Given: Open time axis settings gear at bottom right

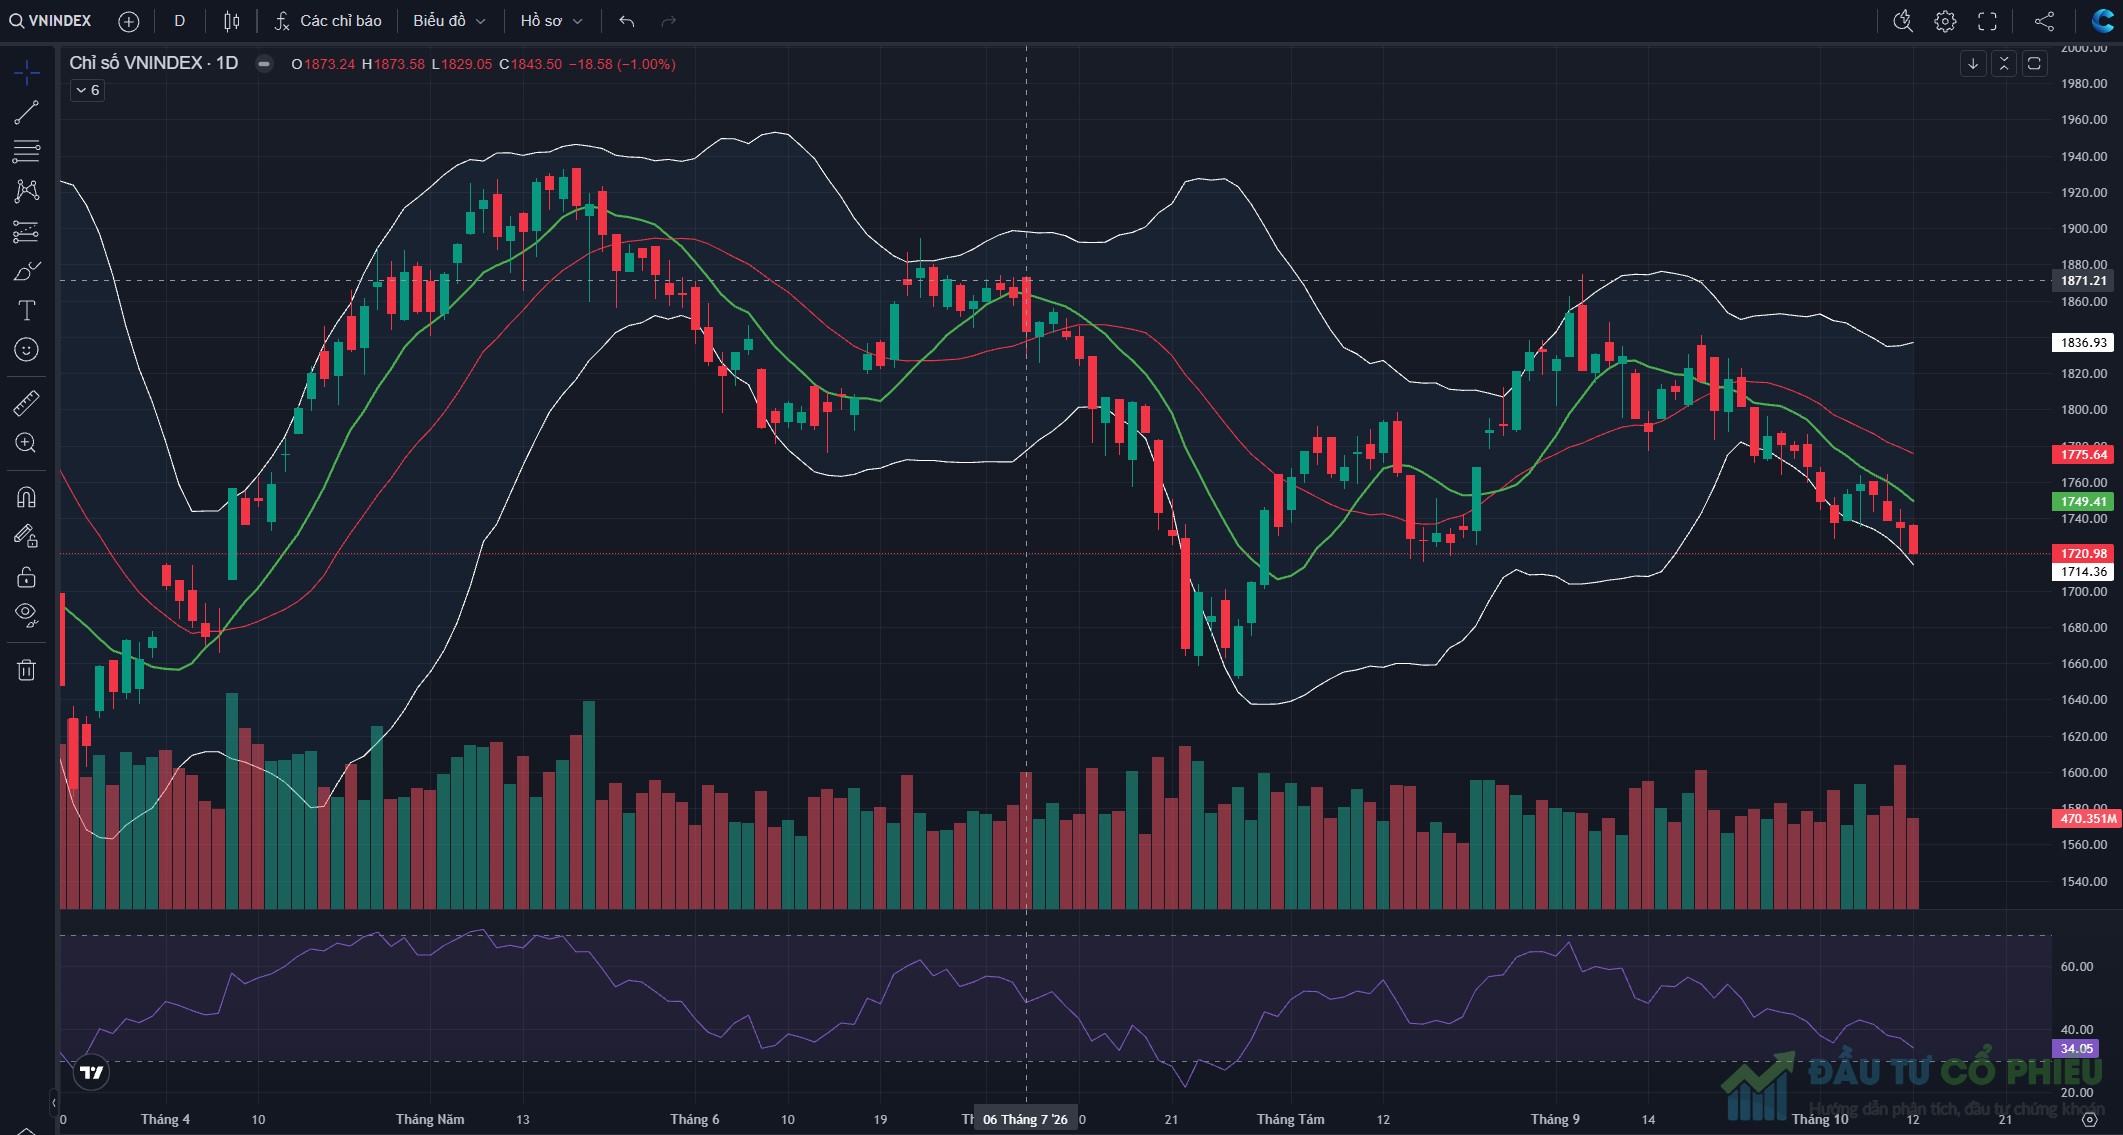Looking at the screenshot, I should click(2090, 1120).
